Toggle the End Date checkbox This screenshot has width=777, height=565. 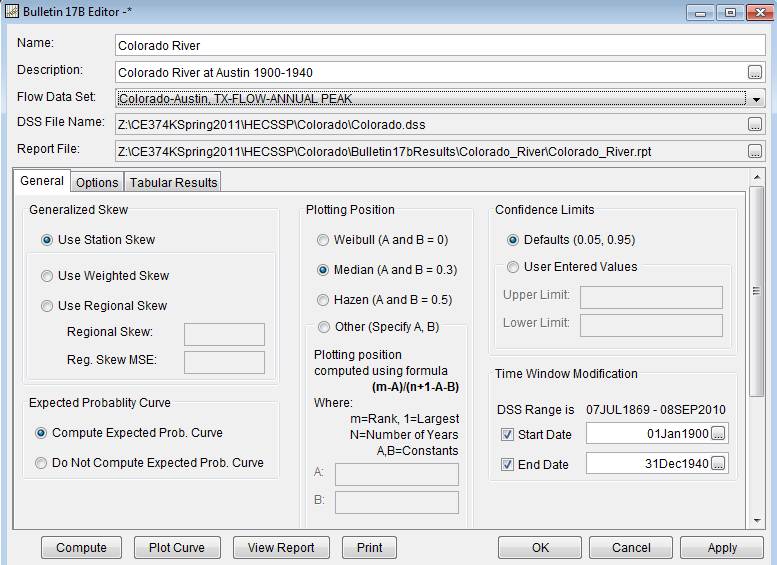click(x=507, y=464)
